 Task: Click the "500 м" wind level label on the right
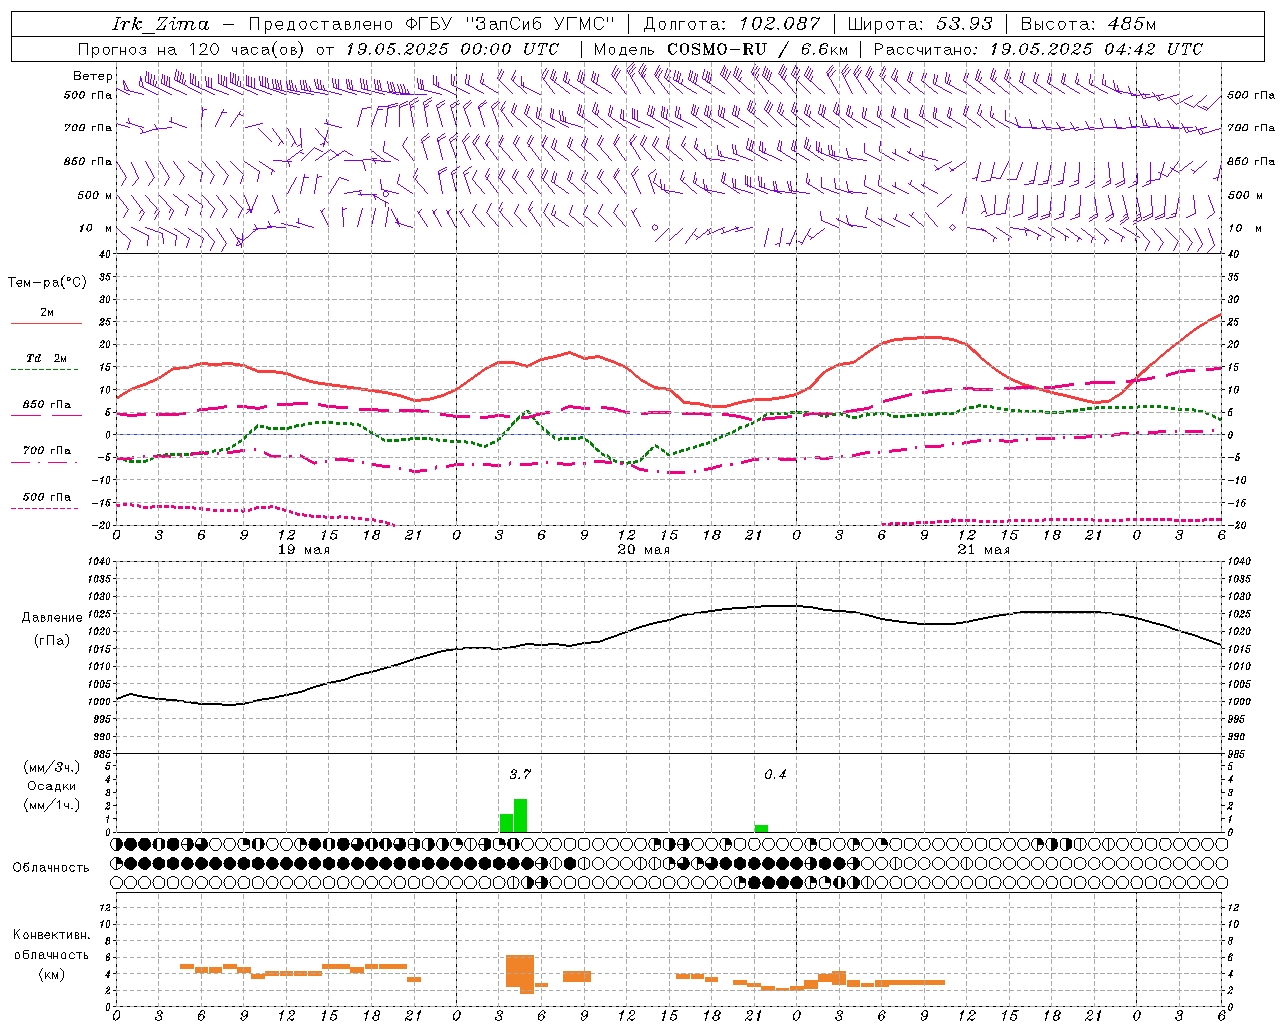tap(1246, 195)
